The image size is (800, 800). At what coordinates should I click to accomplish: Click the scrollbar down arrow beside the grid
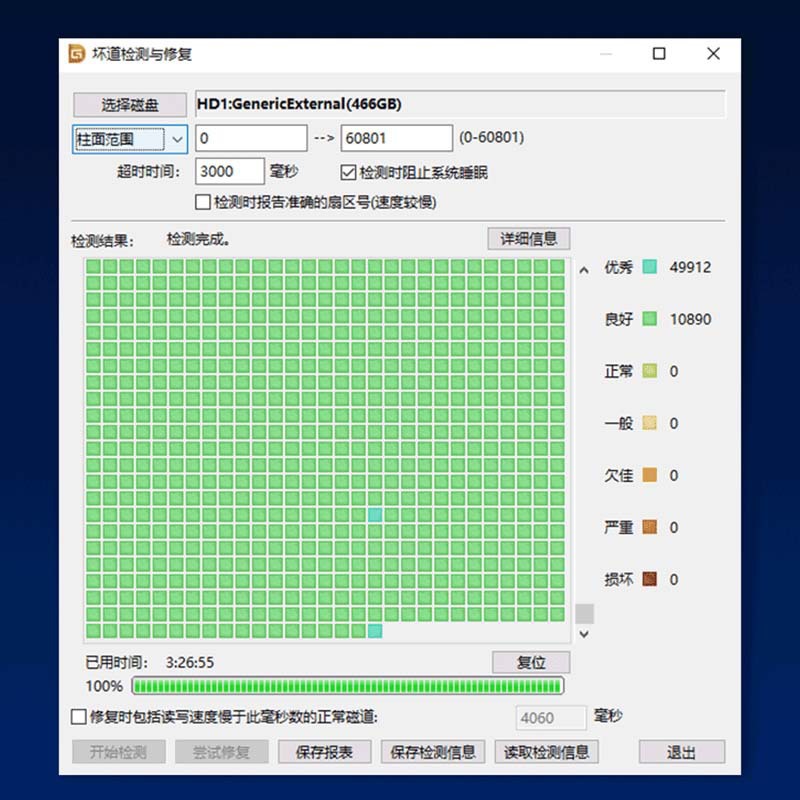click(x=584, y=633)
